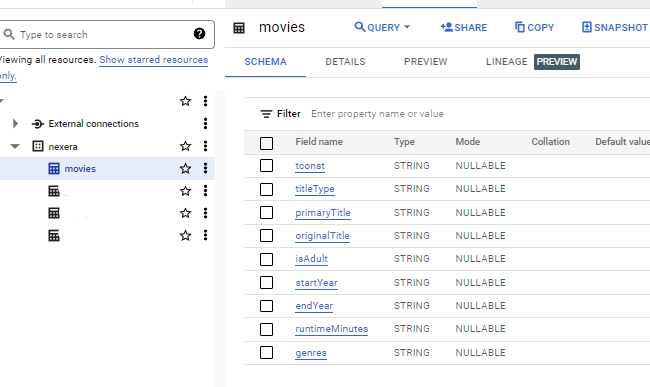Open the QUERY dropdown

pos(382,27)
